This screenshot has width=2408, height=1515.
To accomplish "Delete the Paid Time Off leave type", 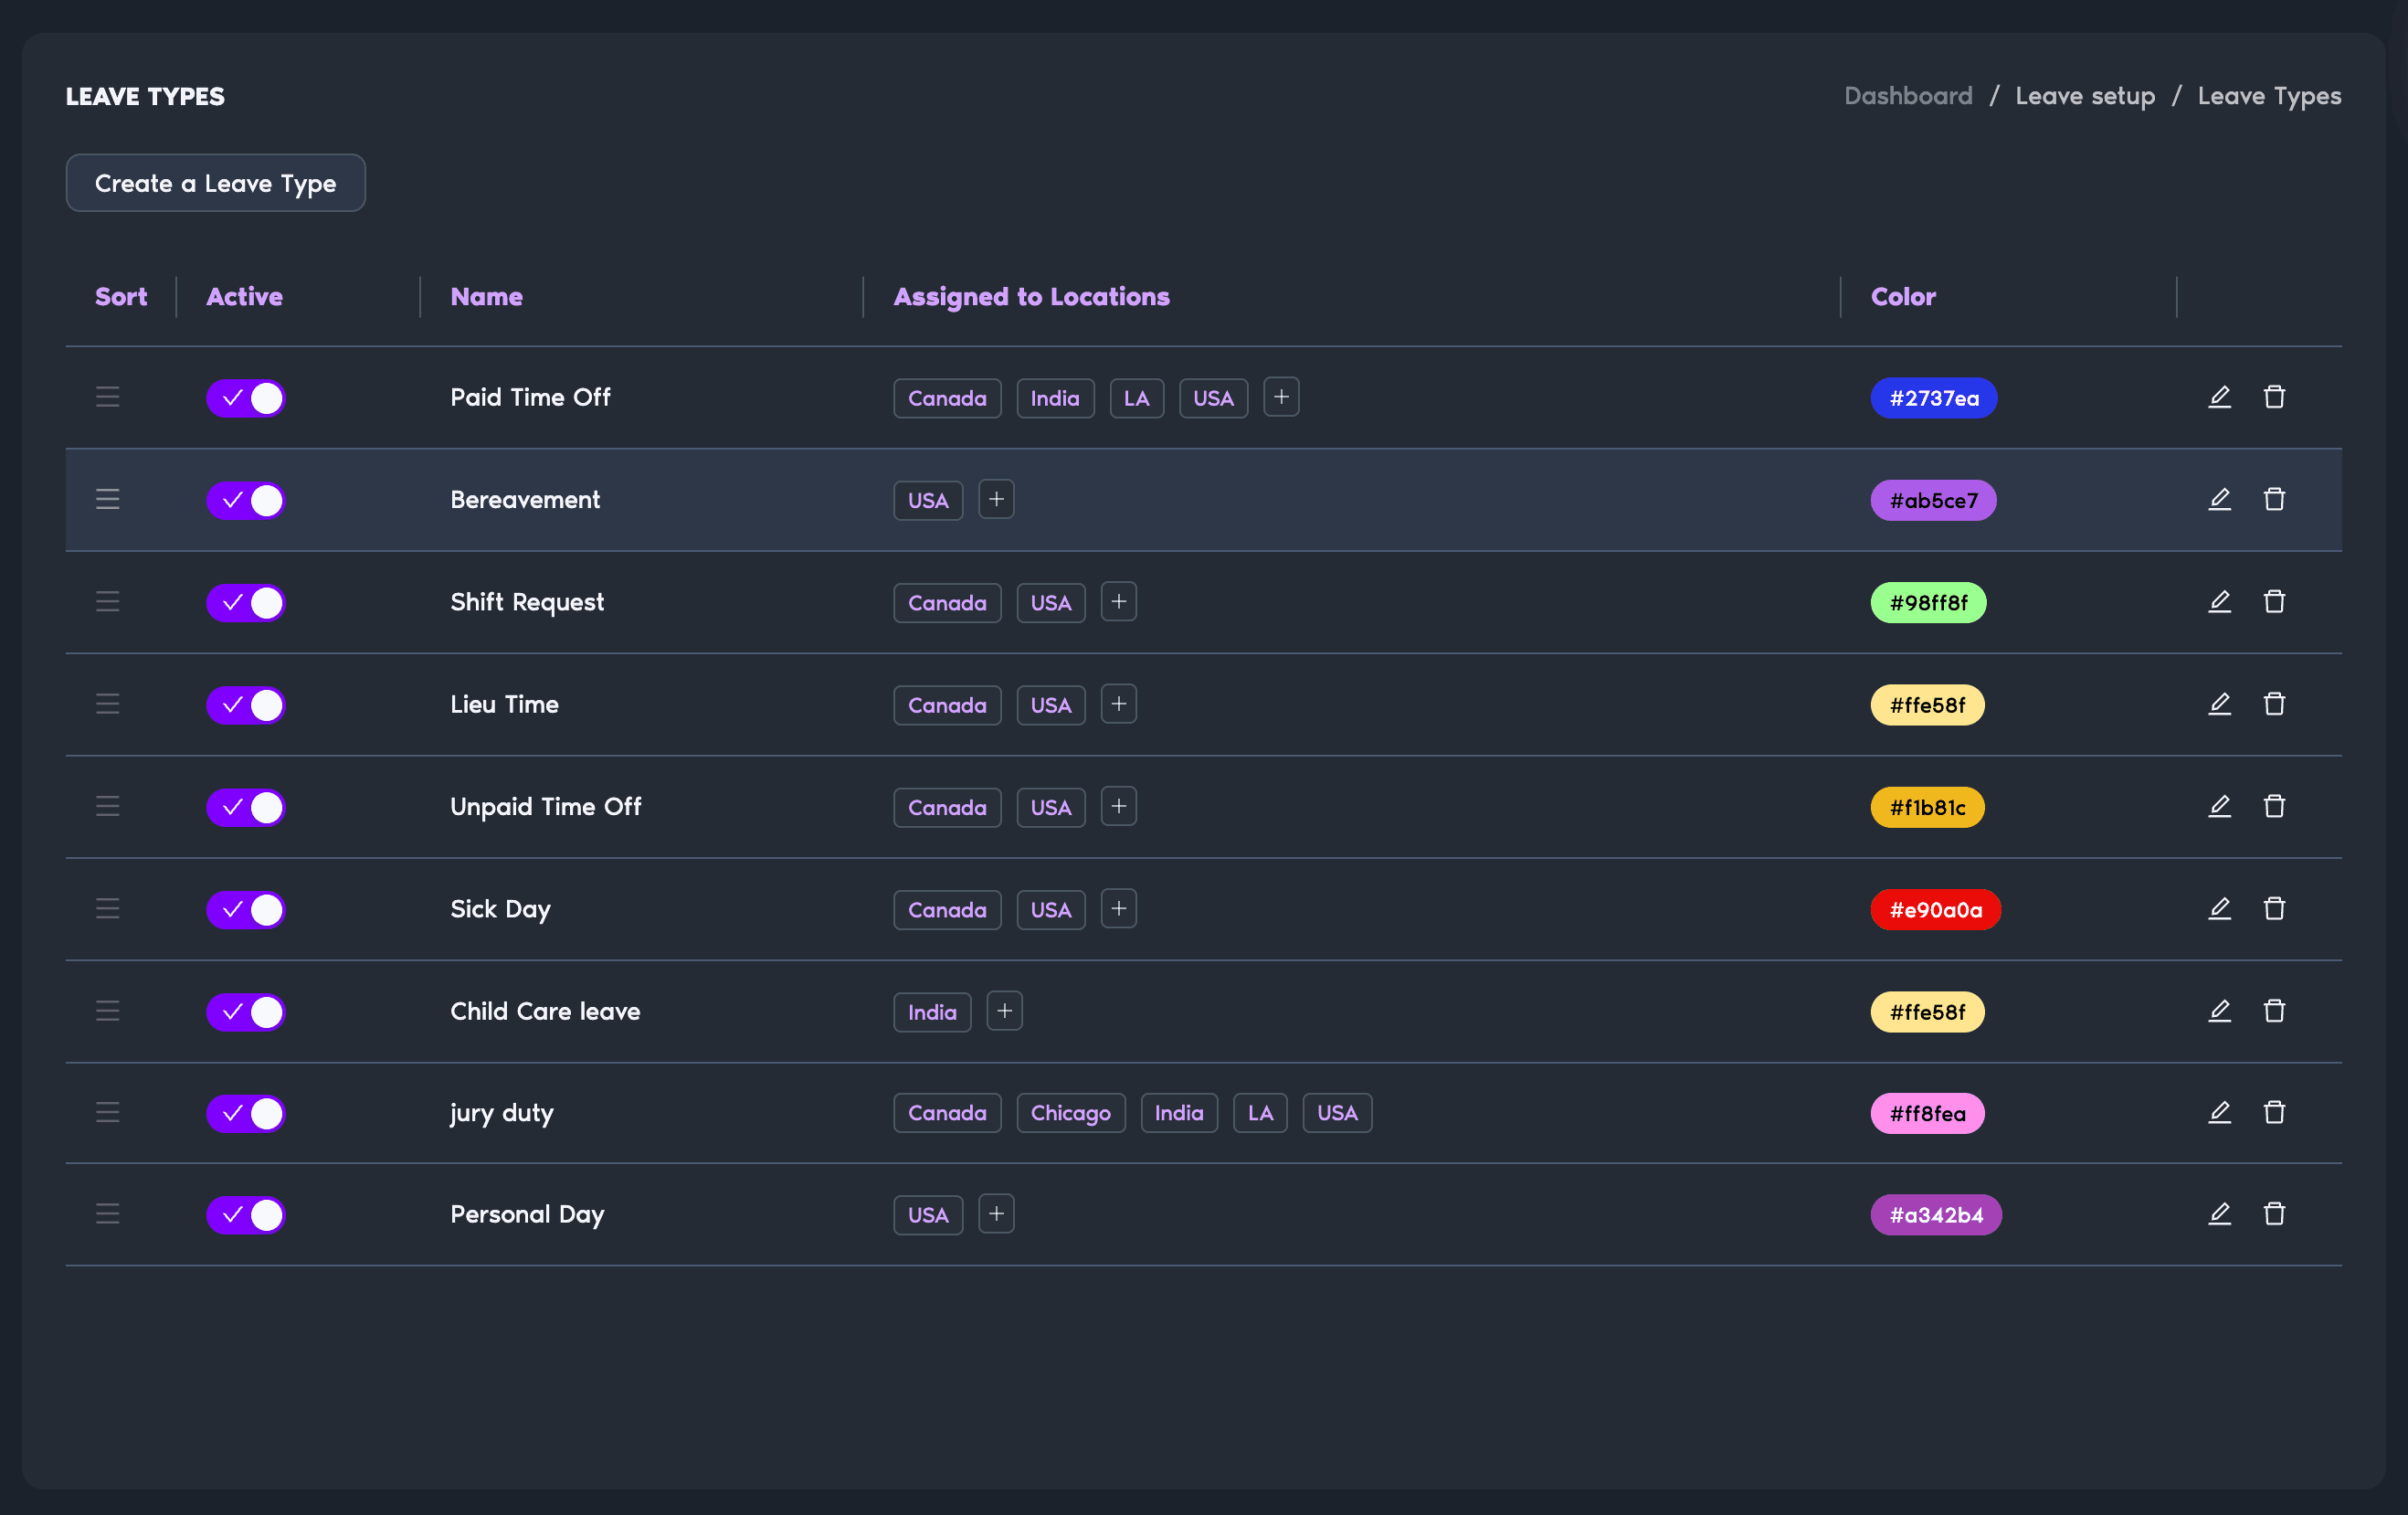I will click(2274, 397).
